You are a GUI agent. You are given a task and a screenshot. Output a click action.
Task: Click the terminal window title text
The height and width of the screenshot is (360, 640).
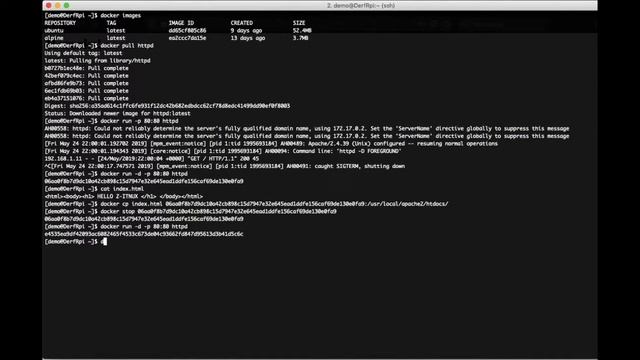pyautogui.click(x=361, y=5)
